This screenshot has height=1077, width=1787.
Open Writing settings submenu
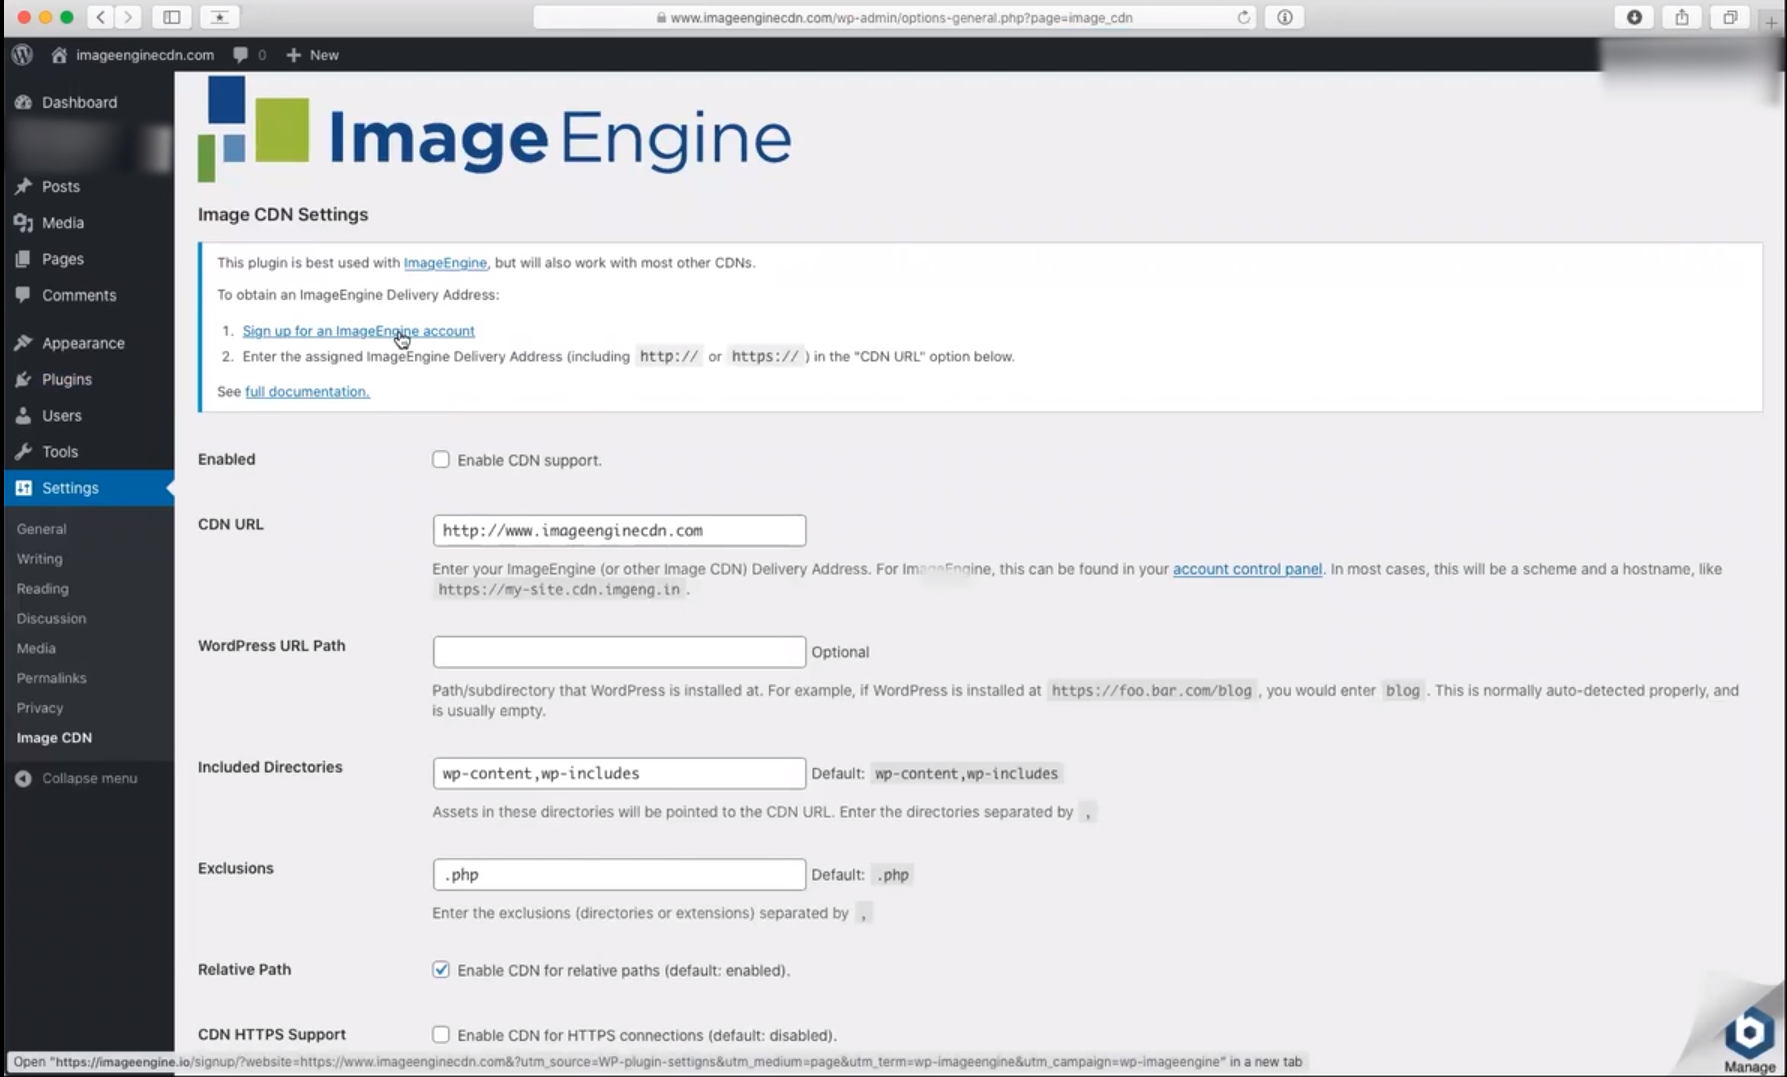coord(39,559)
